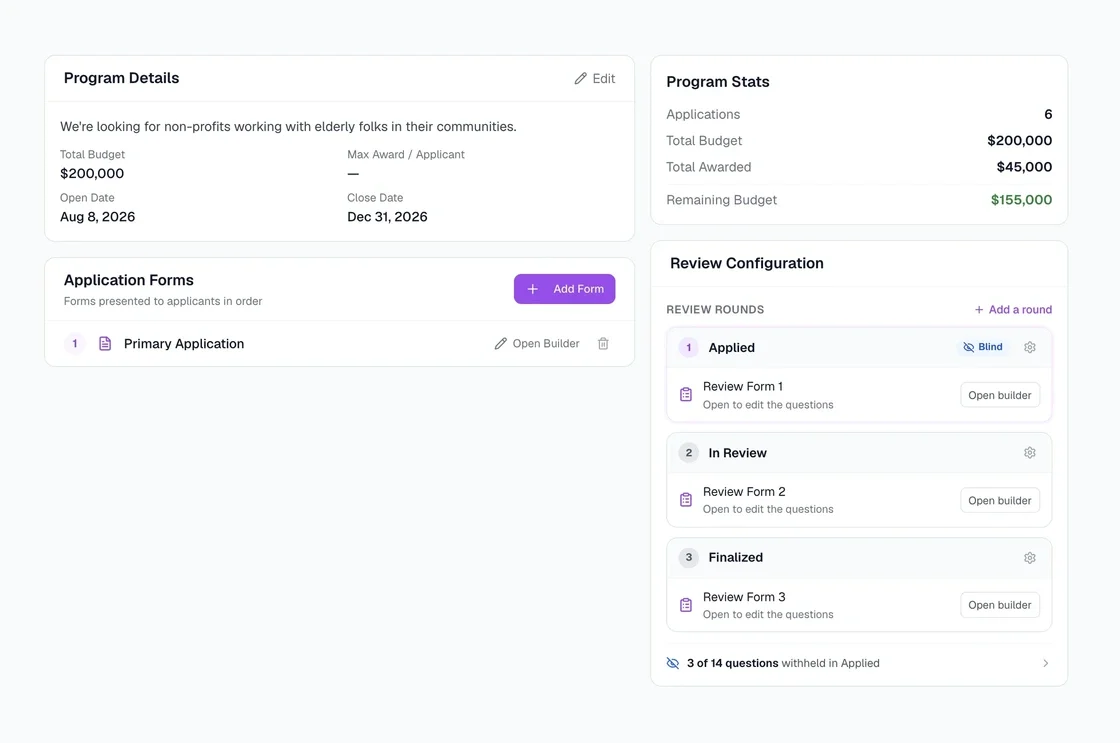1120x743 pixels.
Task: Open builder for Review Form 2
Action: click(999, 500)
